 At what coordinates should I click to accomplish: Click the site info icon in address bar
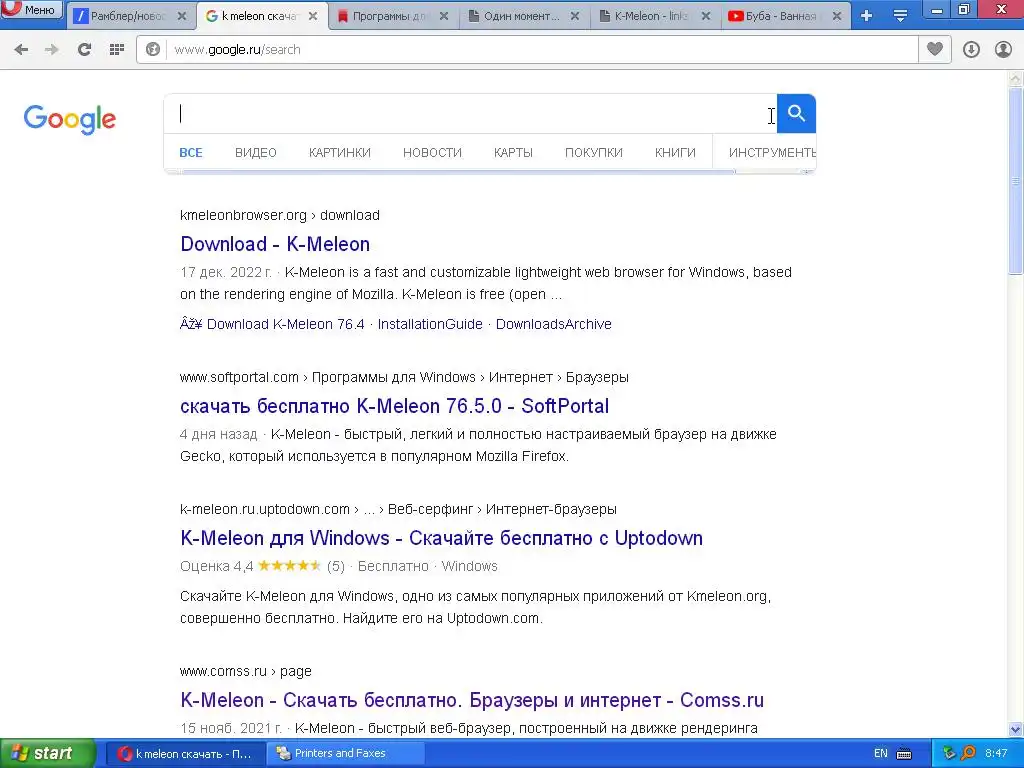153,50
